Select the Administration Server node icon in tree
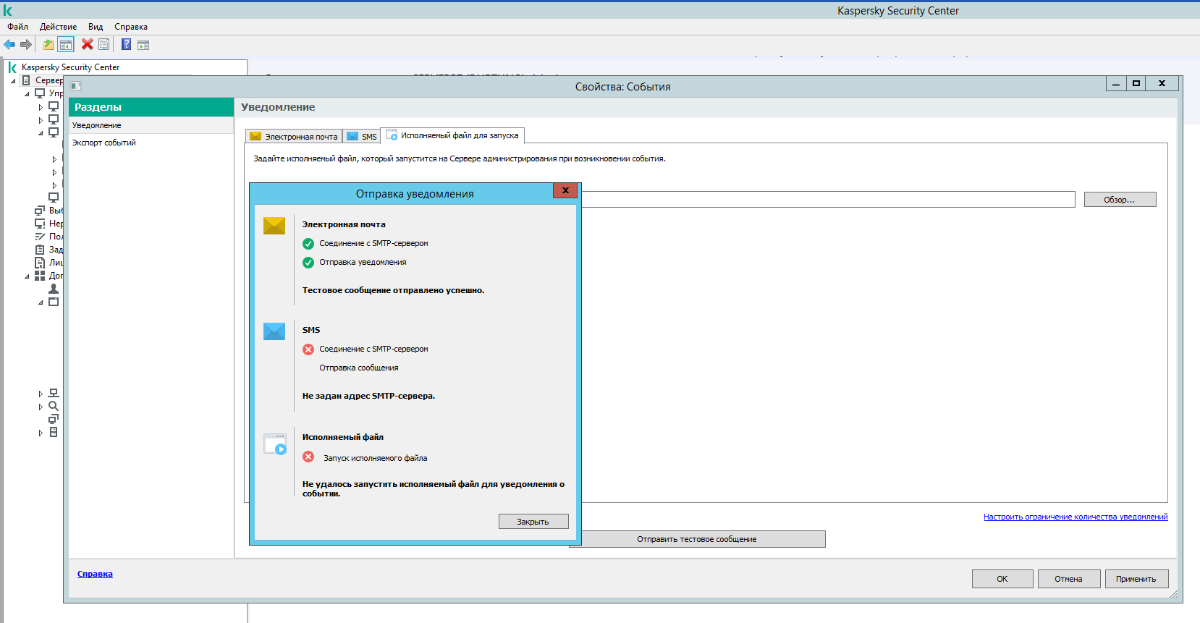This screenshot has width=1200, height=623. pyautogui.click(x=27, y=80)
